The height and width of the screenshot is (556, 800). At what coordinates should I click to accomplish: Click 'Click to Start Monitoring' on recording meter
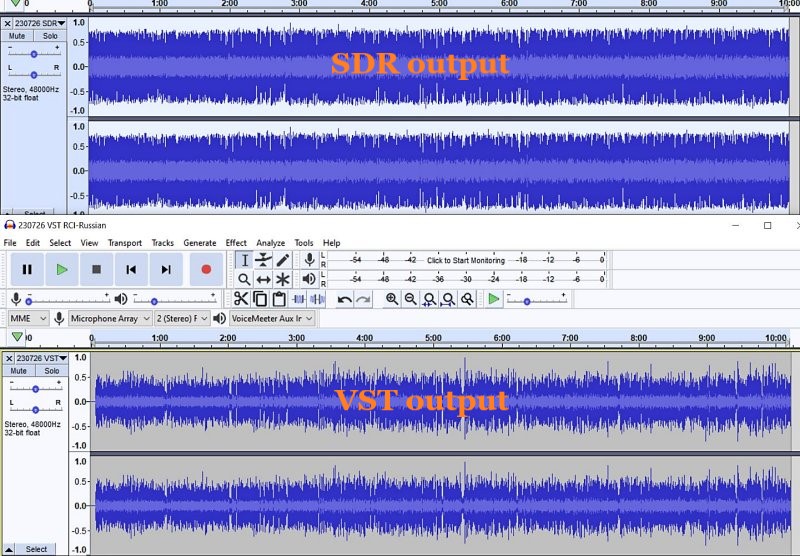coord(466,260)
